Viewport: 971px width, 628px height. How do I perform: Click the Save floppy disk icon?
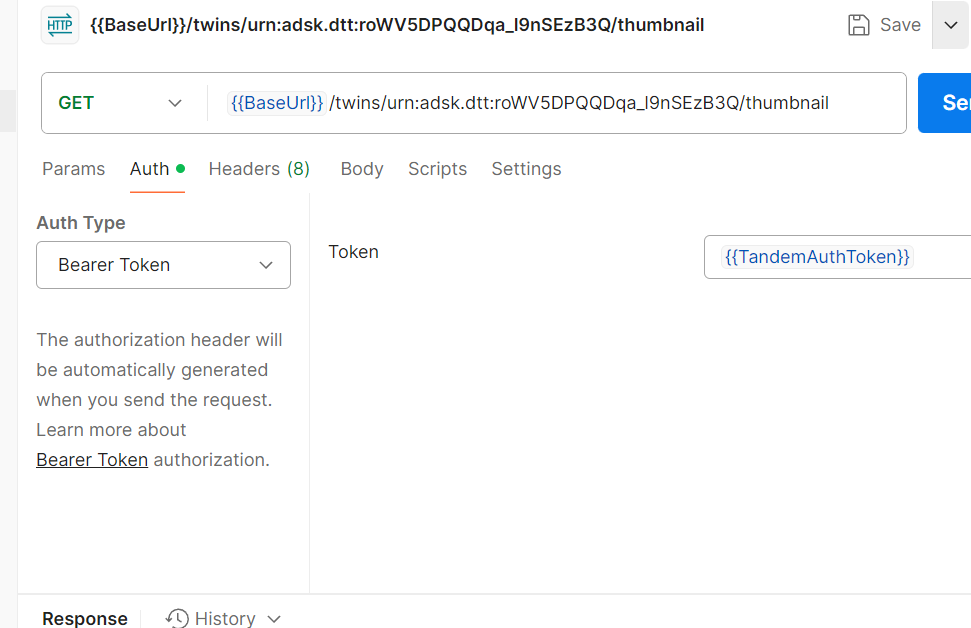pos(858,25)
